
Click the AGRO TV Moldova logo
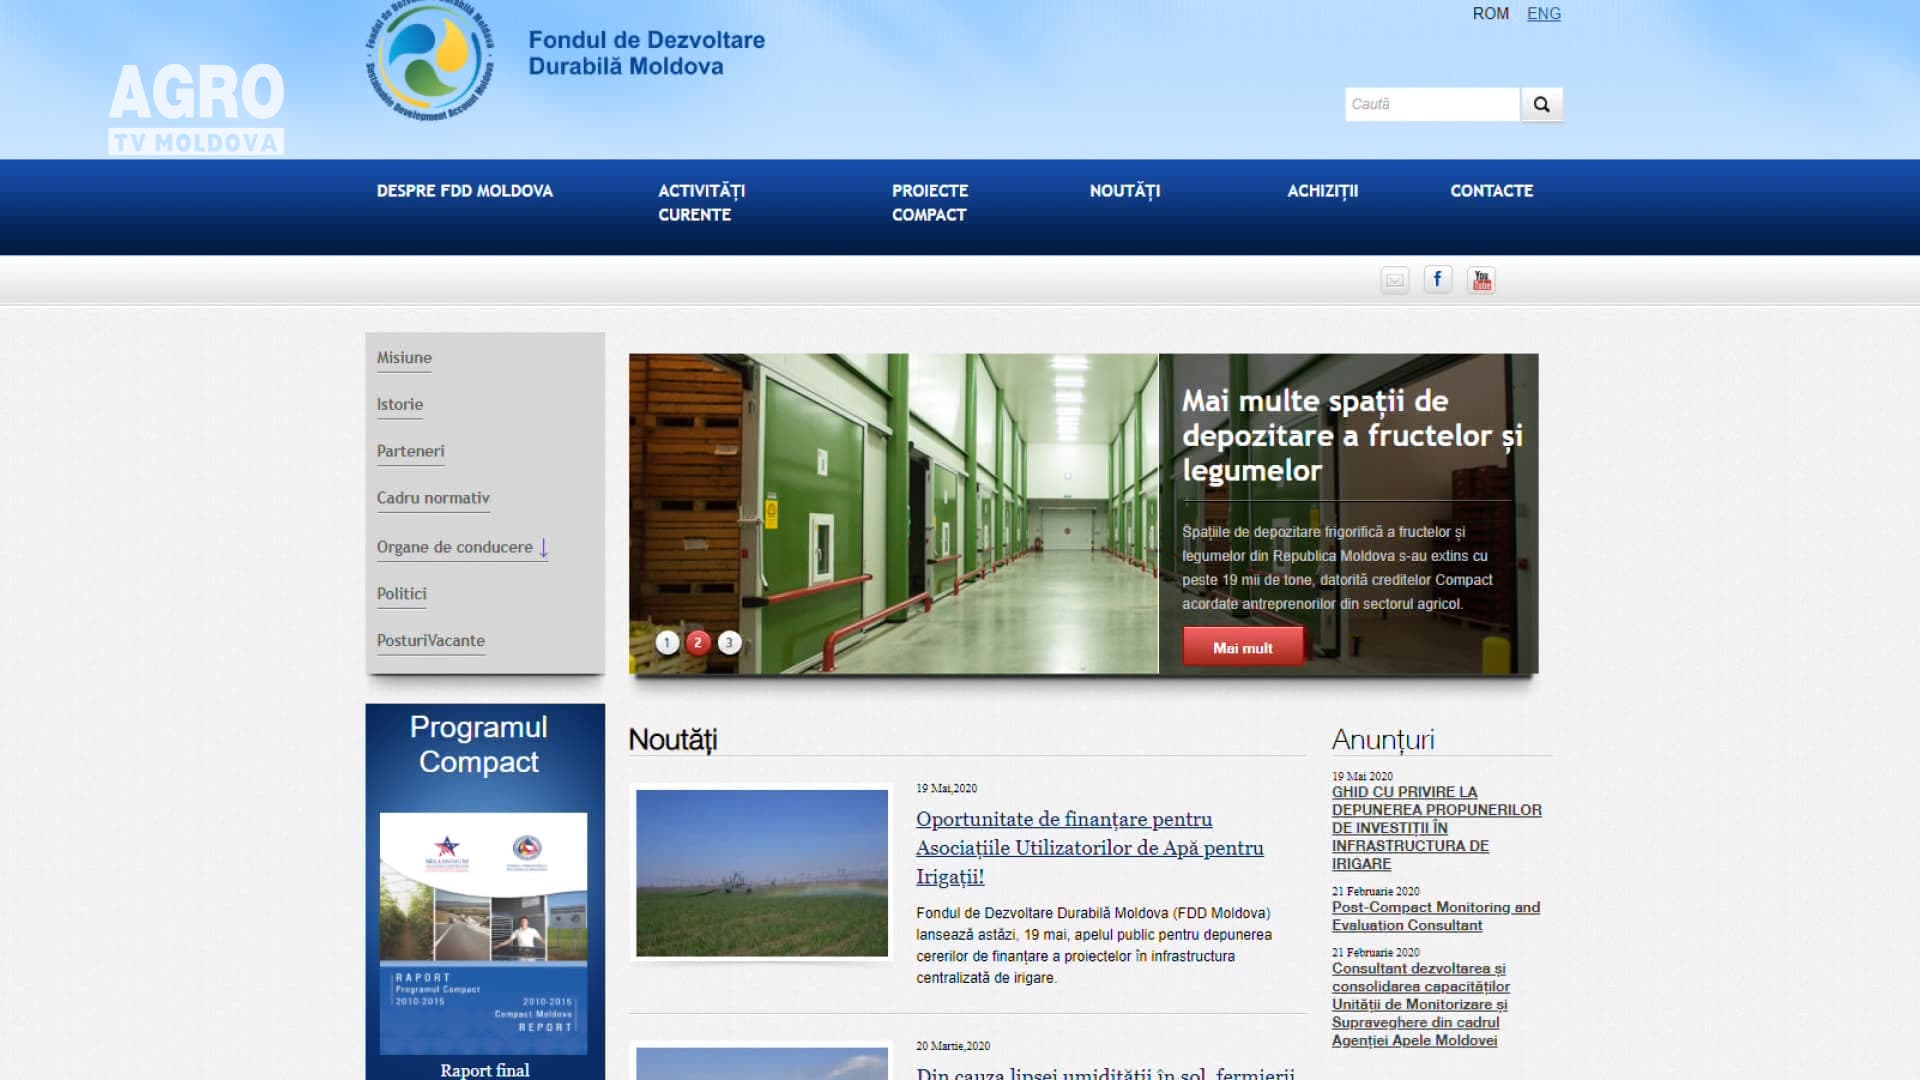coord(196,108)
